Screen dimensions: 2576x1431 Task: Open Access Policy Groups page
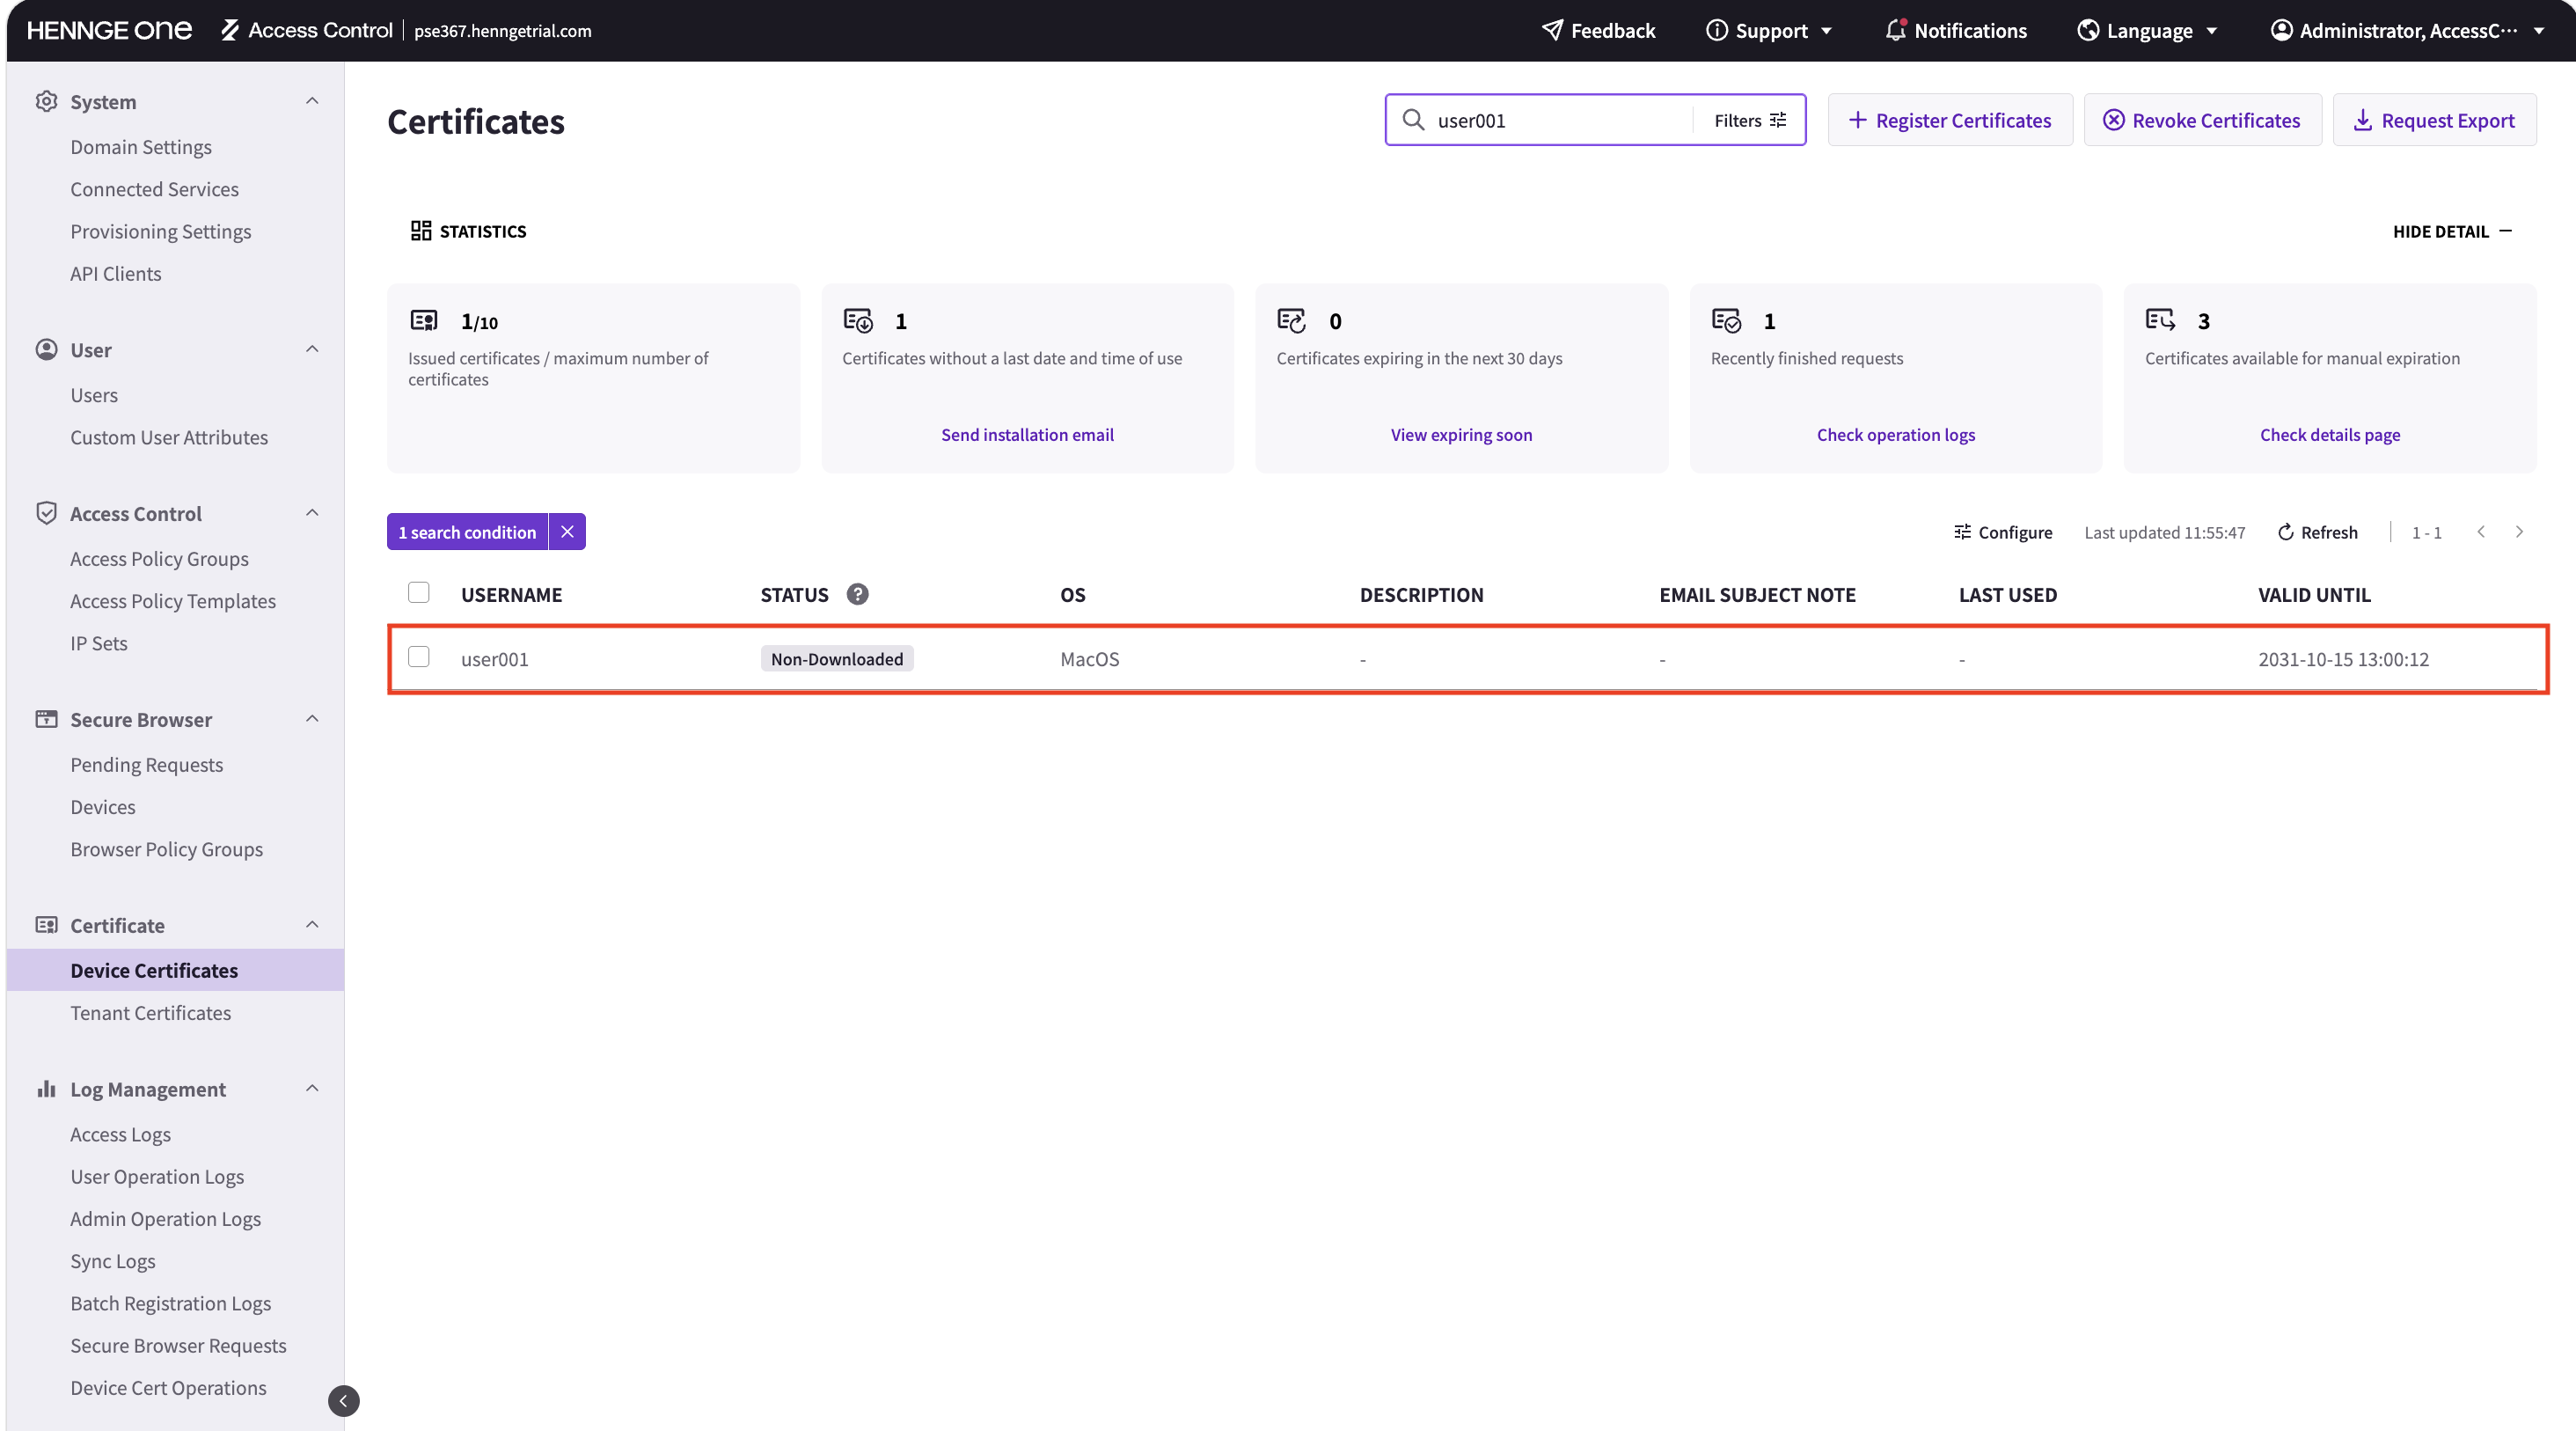pos(159,559)
